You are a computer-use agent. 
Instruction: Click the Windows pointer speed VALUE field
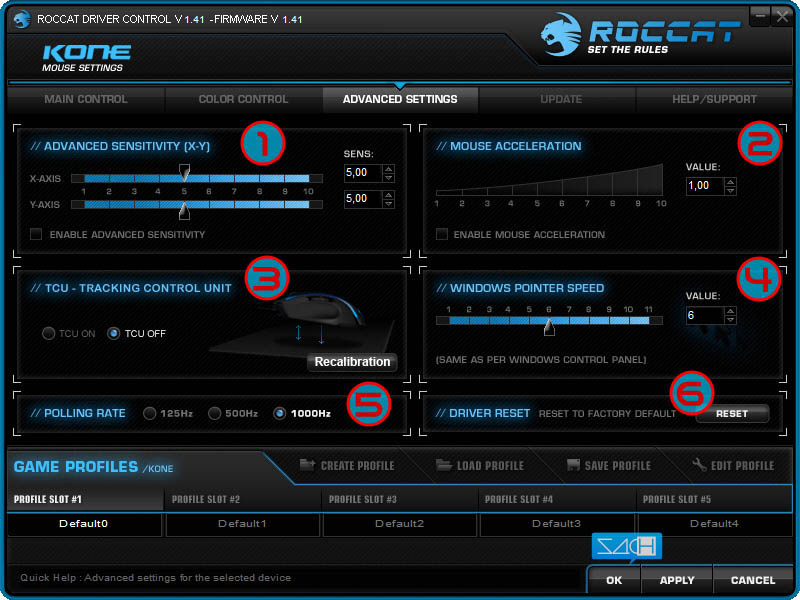tap(705, 315)
